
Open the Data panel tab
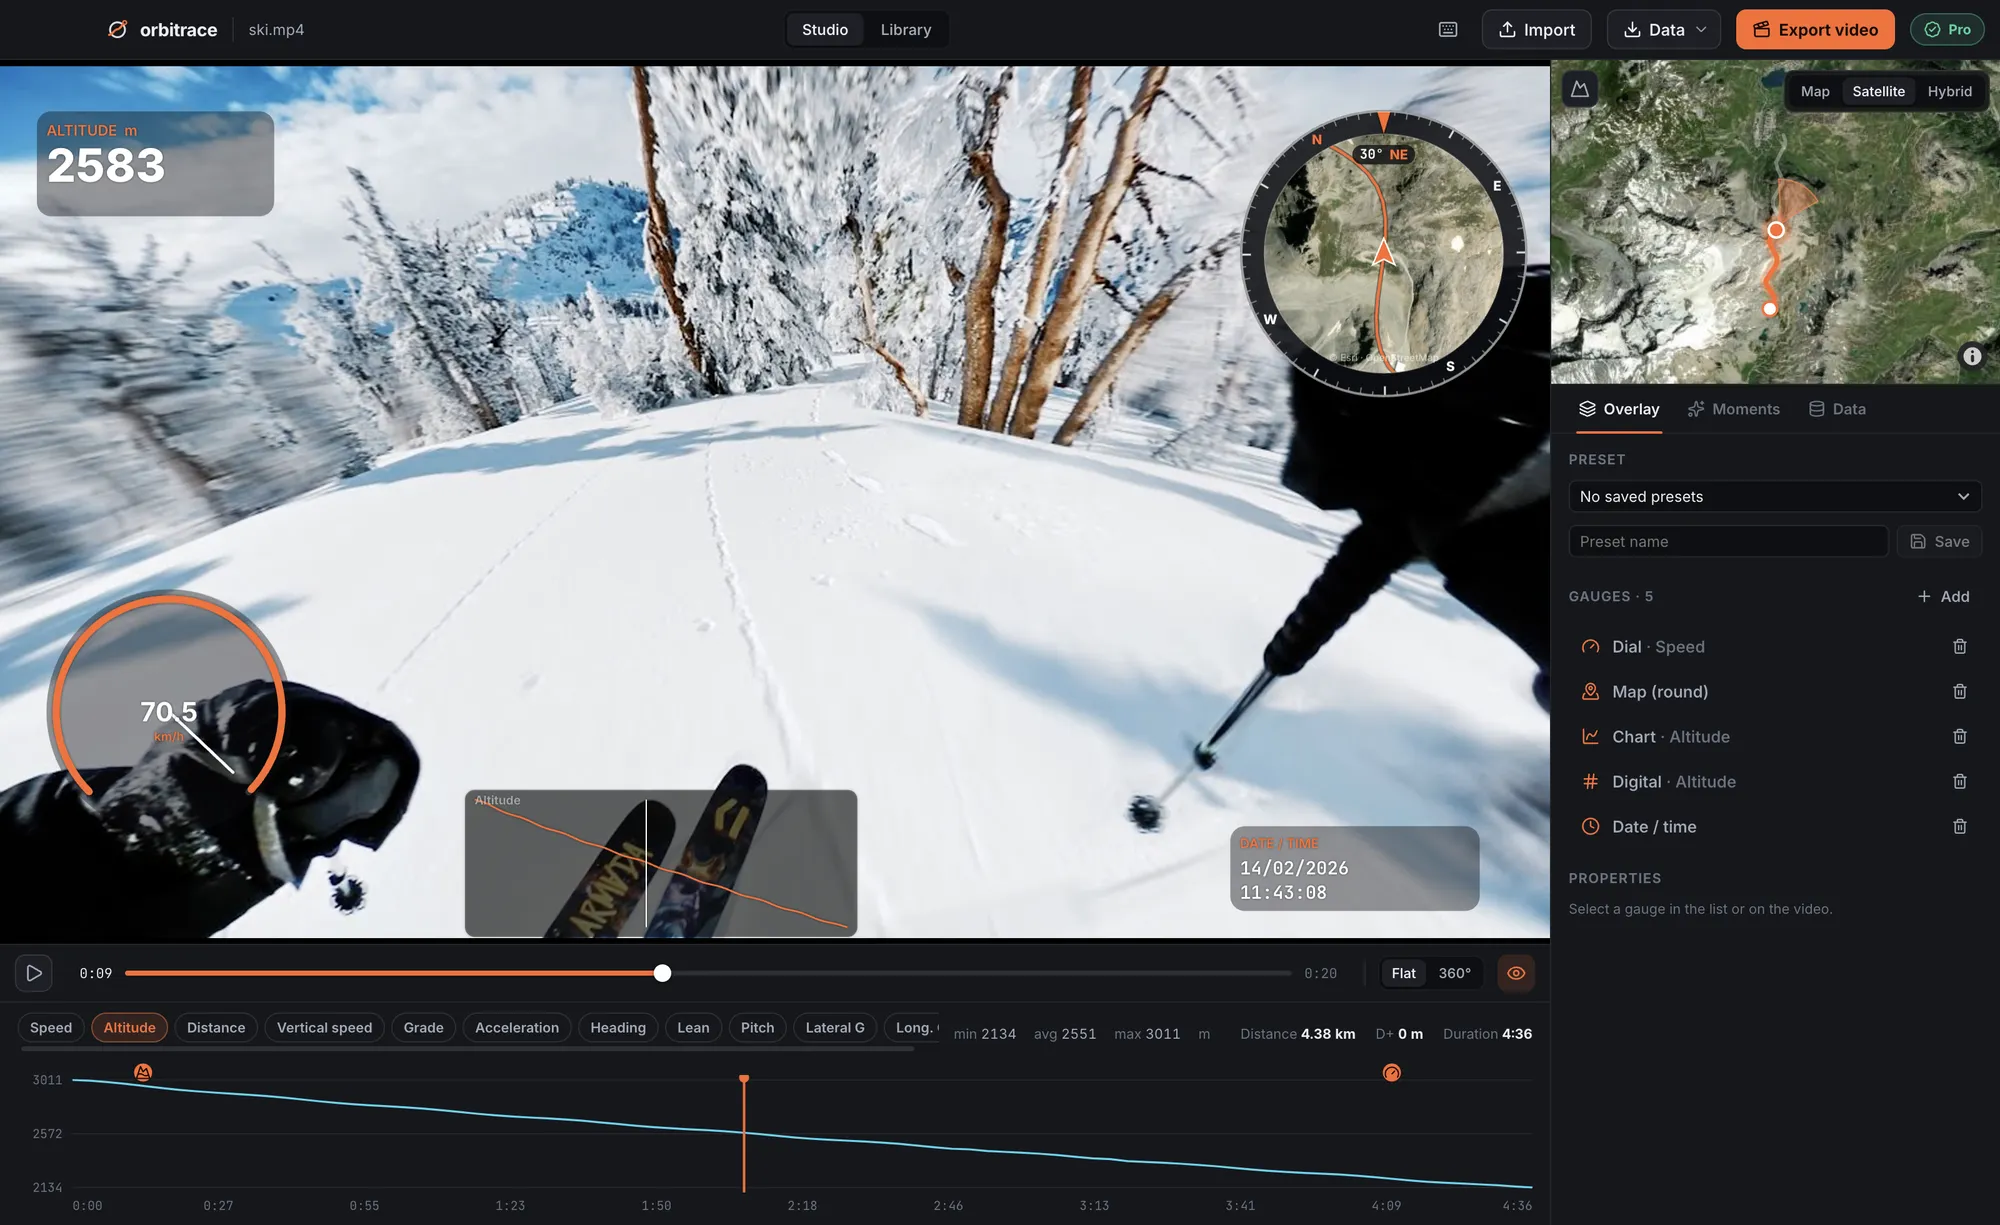coord(1837,409)
